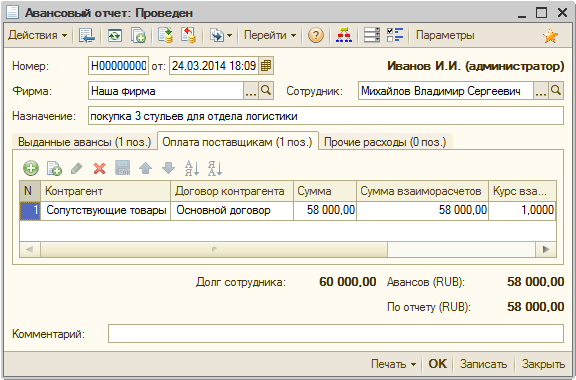Click the OK button
Screen dimensions: 576x380
click(x=438, y=364)
